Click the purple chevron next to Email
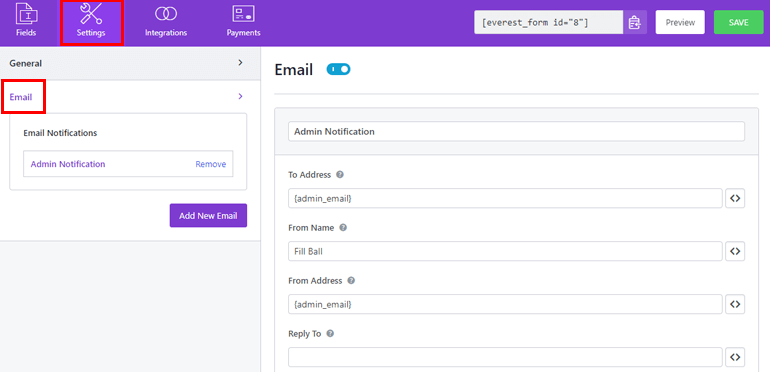770x372 pixels. (240, 97)
